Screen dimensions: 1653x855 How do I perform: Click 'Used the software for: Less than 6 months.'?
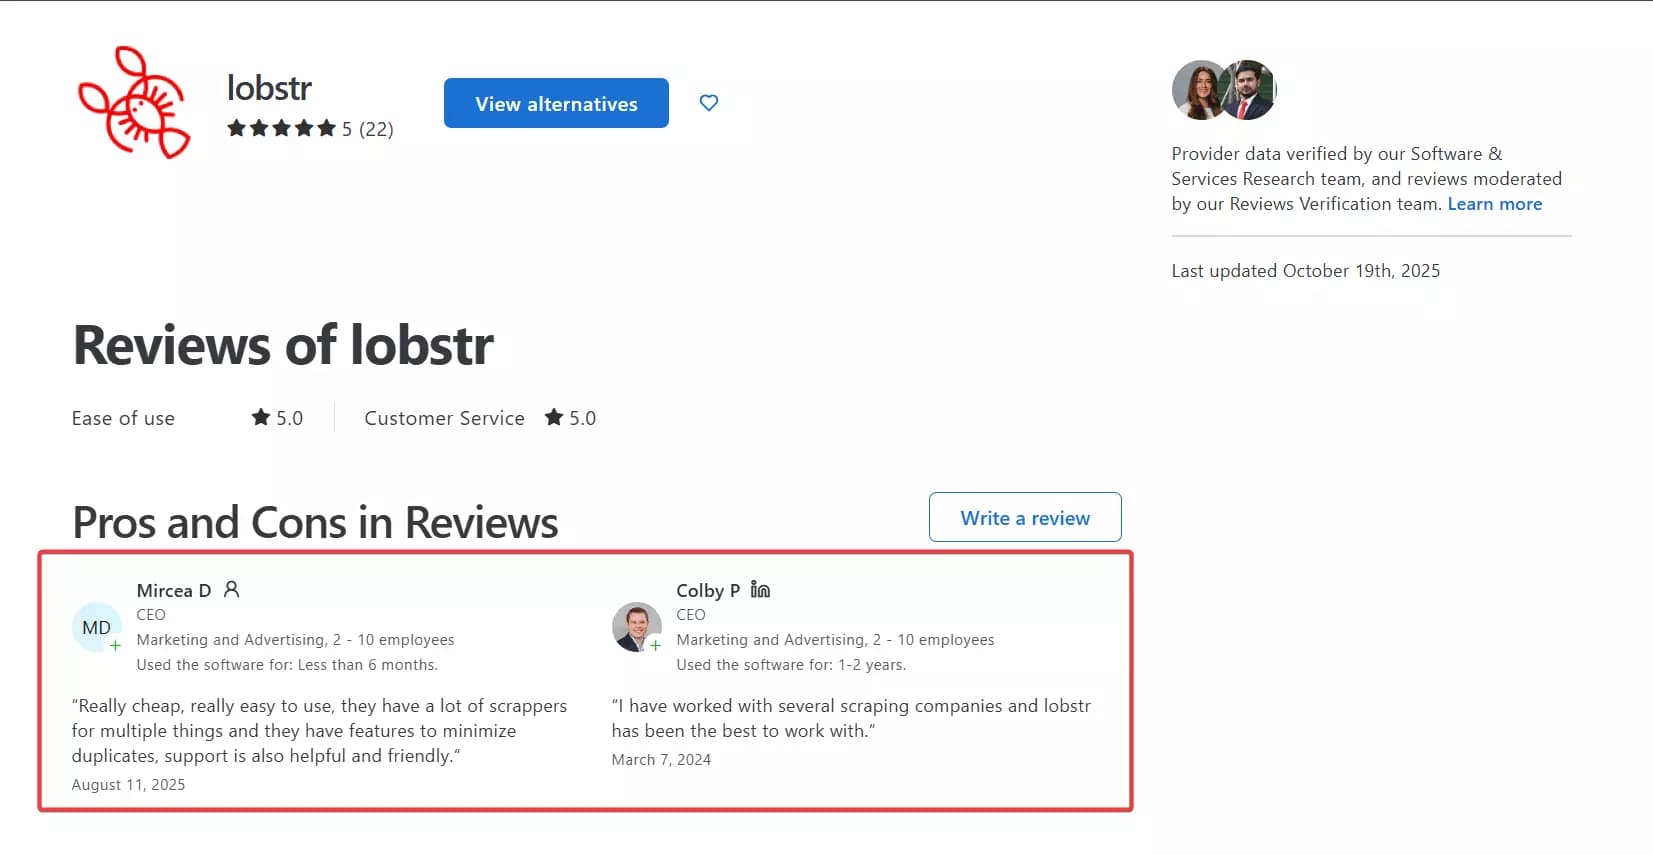tap(287, 665)
